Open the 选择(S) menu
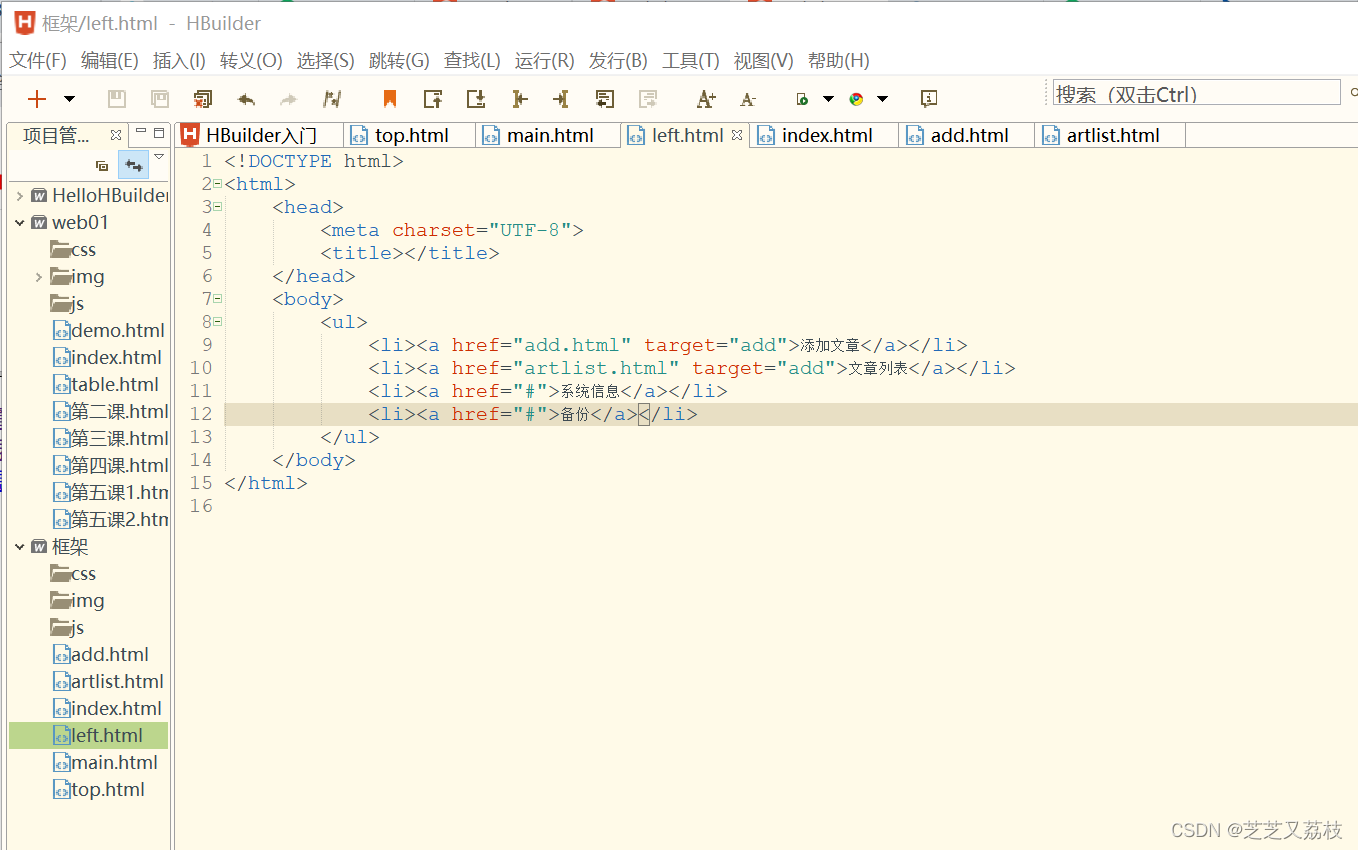Image resolution: width=1358 pixels, height=850 pixels. [x=326, y=61]
